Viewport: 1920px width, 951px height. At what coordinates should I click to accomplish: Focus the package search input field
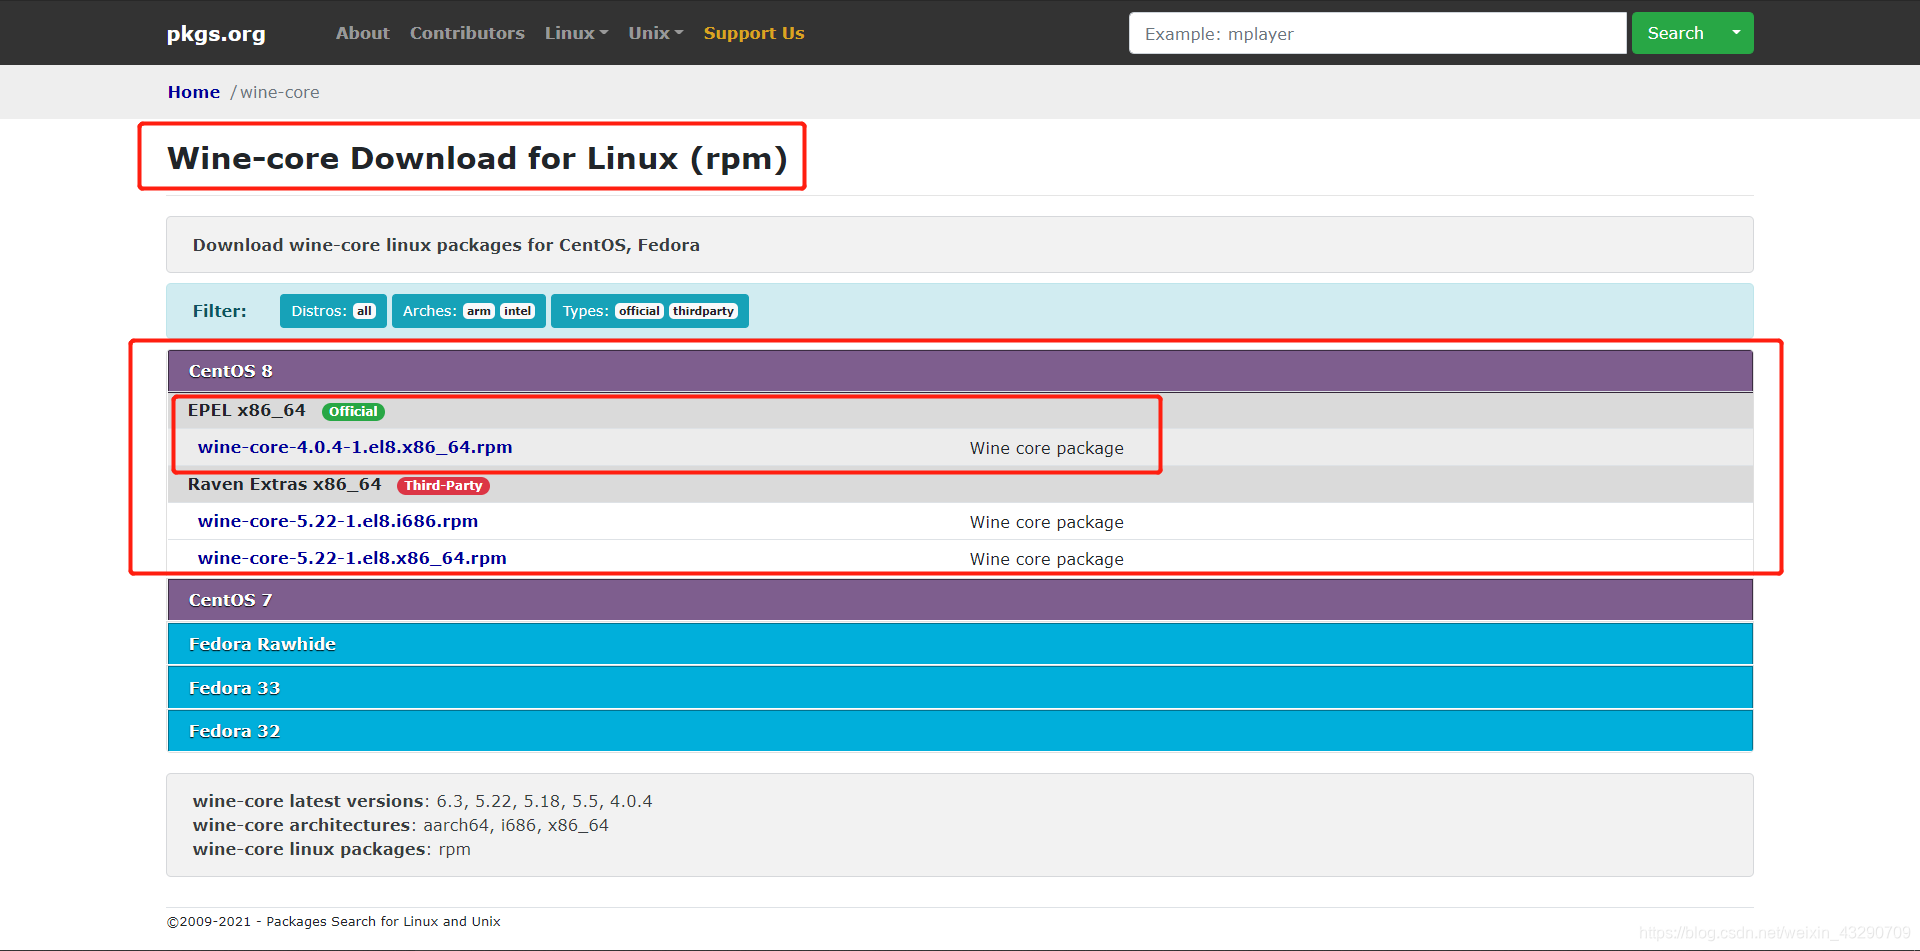pos(1377,33)
